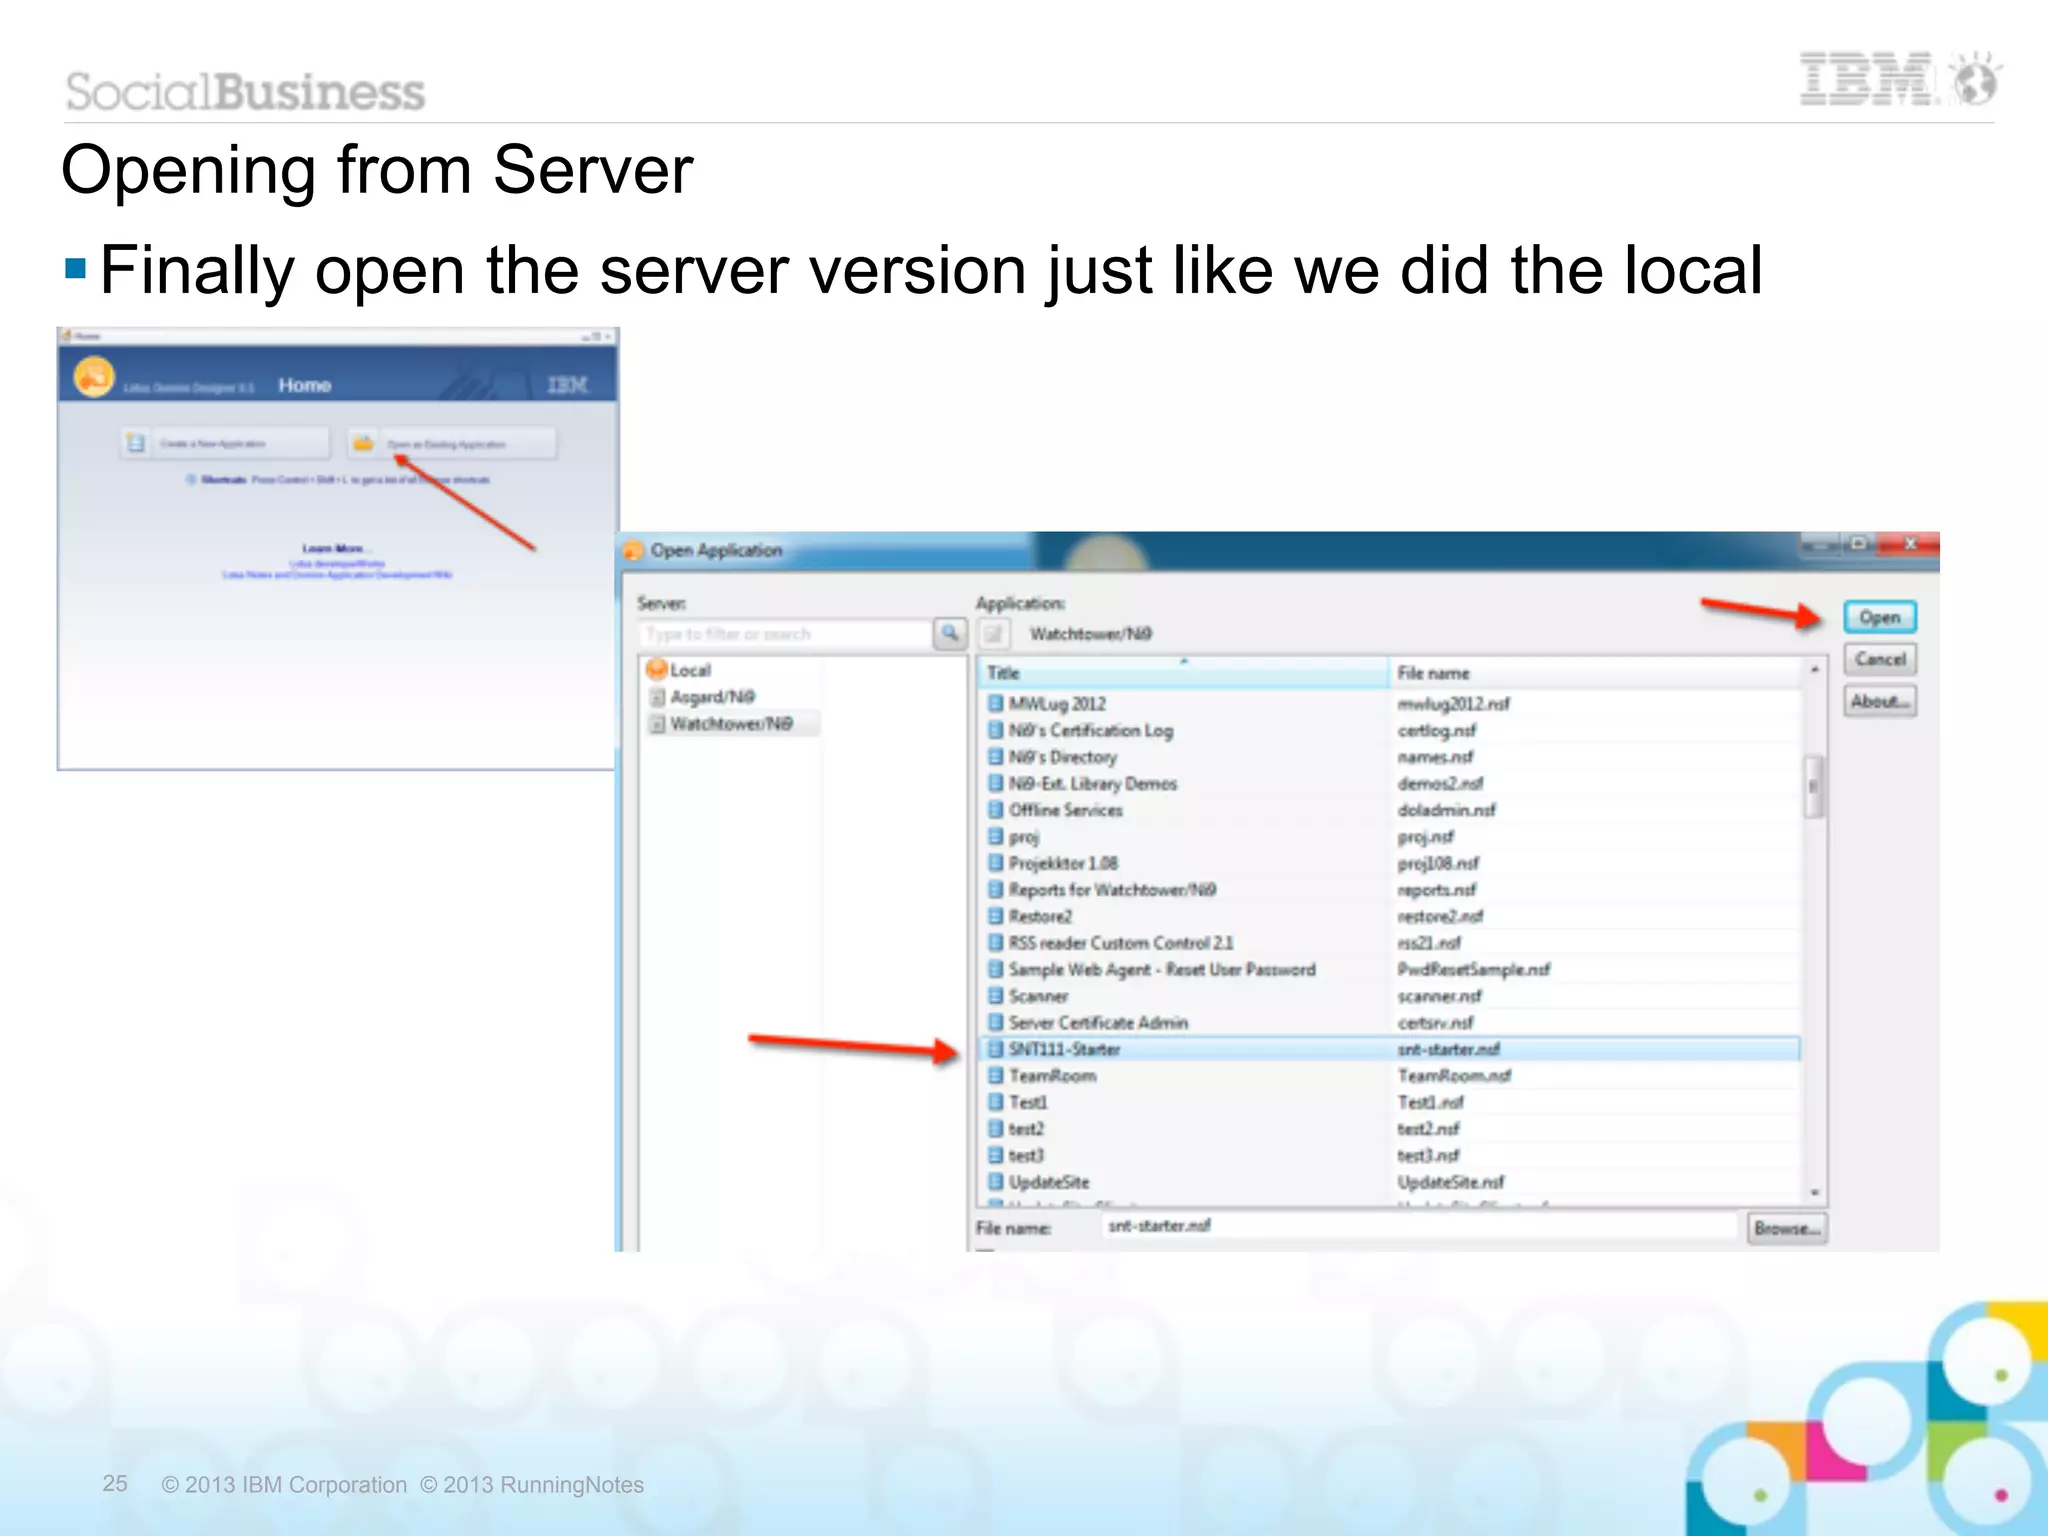Click the server filter input field
Image resolution: width=2048 pixels, height=1536 pixels.
[x=784, y=634]
